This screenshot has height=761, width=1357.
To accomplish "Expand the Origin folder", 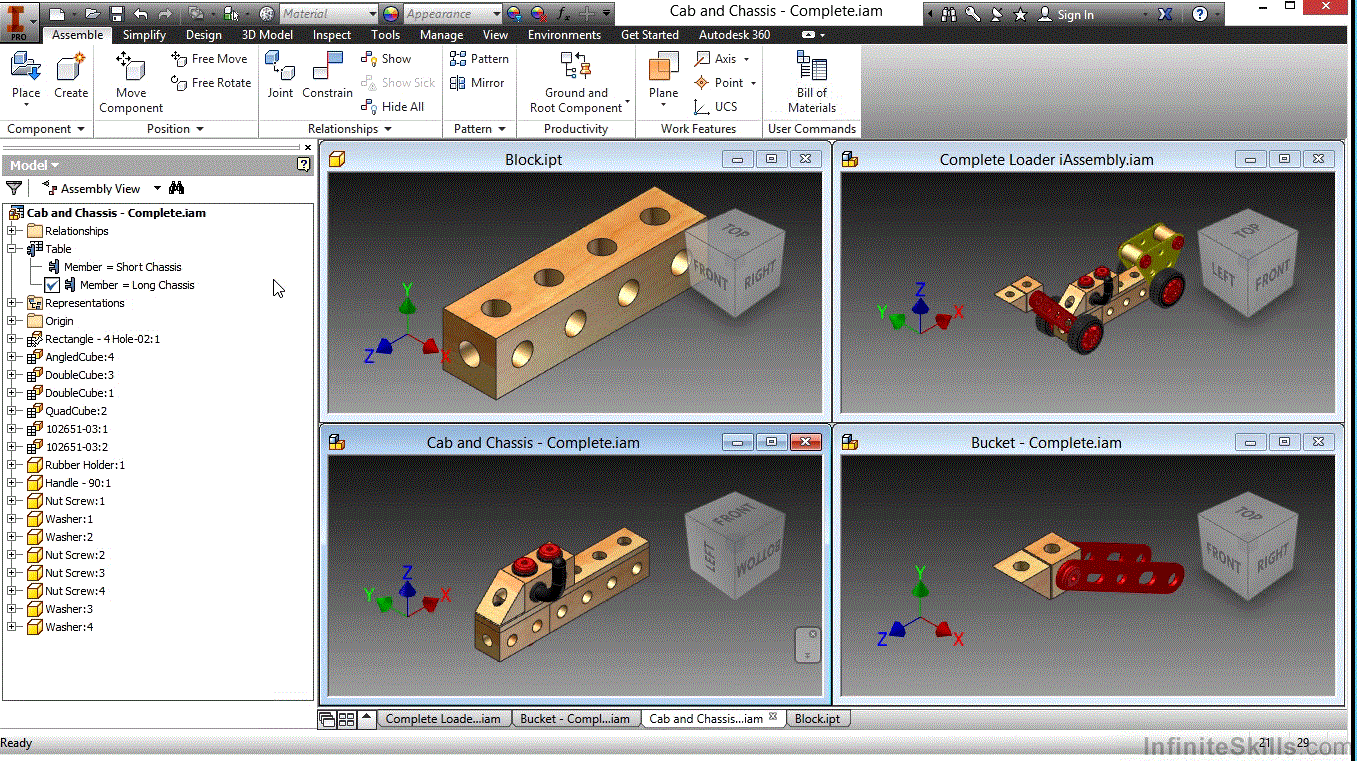I will (x=12, y=321).
